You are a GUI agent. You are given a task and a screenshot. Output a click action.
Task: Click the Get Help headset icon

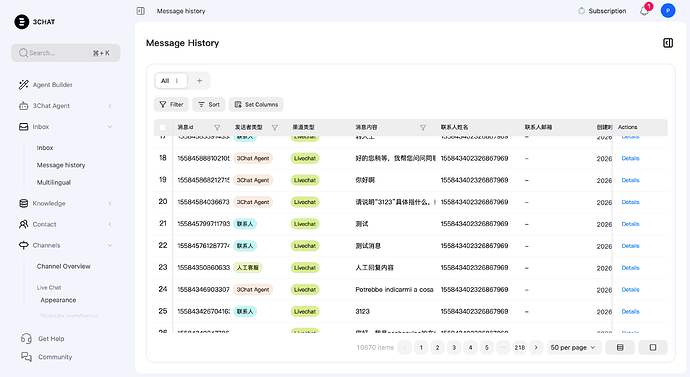(26, 338)
